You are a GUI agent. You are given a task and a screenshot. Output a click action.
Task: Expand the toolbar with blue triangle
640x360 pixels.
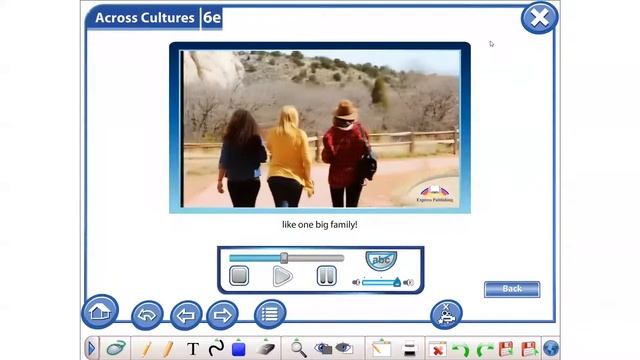tap(91, 349)
